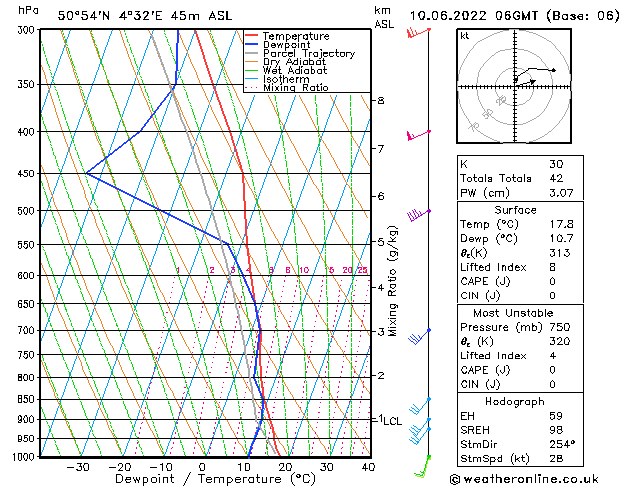The height and width of the screenshot is (486, 629).
Task: Click the EH value 59
Action: [556, 416]
